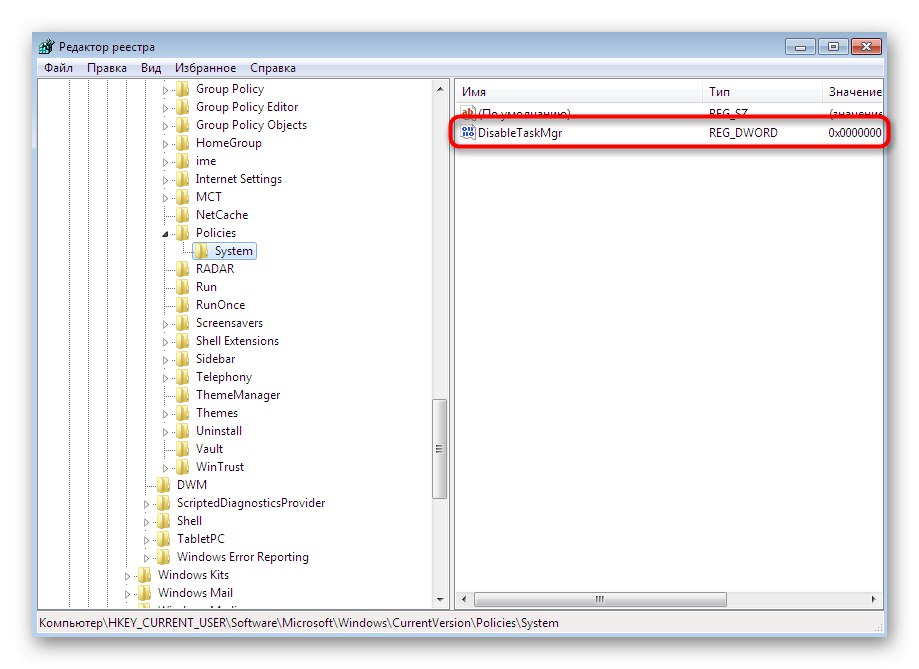Screen dimensions: 919x669
Task: Open the Вид menu
Action: [x=151, y=68]
